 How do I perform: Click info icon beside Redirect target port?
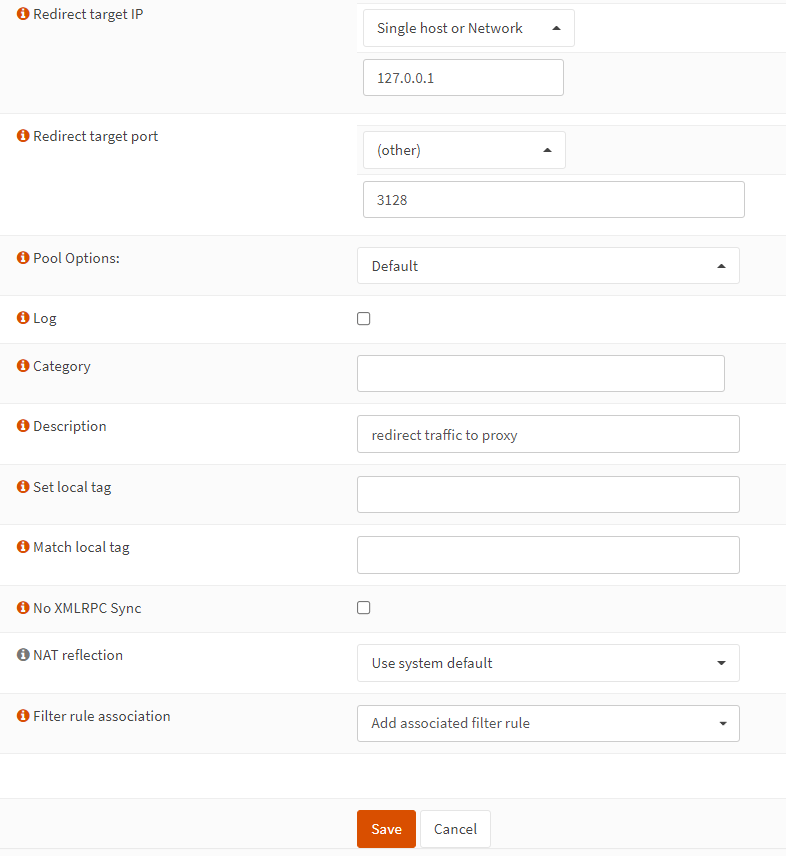point(23,136)
